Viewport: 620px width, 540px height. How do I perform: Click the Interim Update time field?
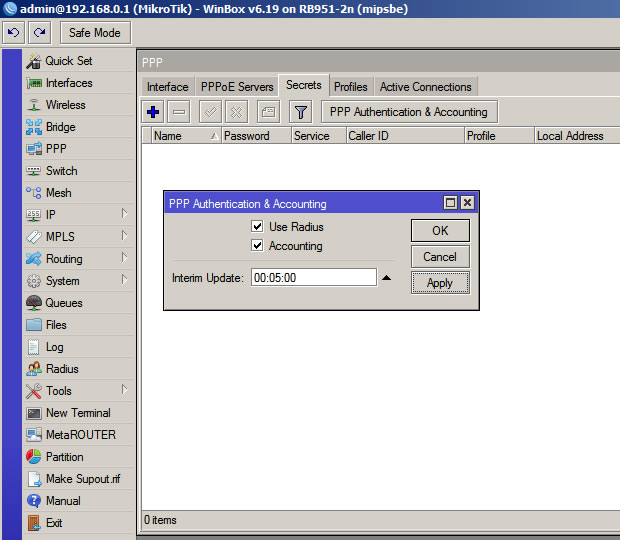pos(313,278)
